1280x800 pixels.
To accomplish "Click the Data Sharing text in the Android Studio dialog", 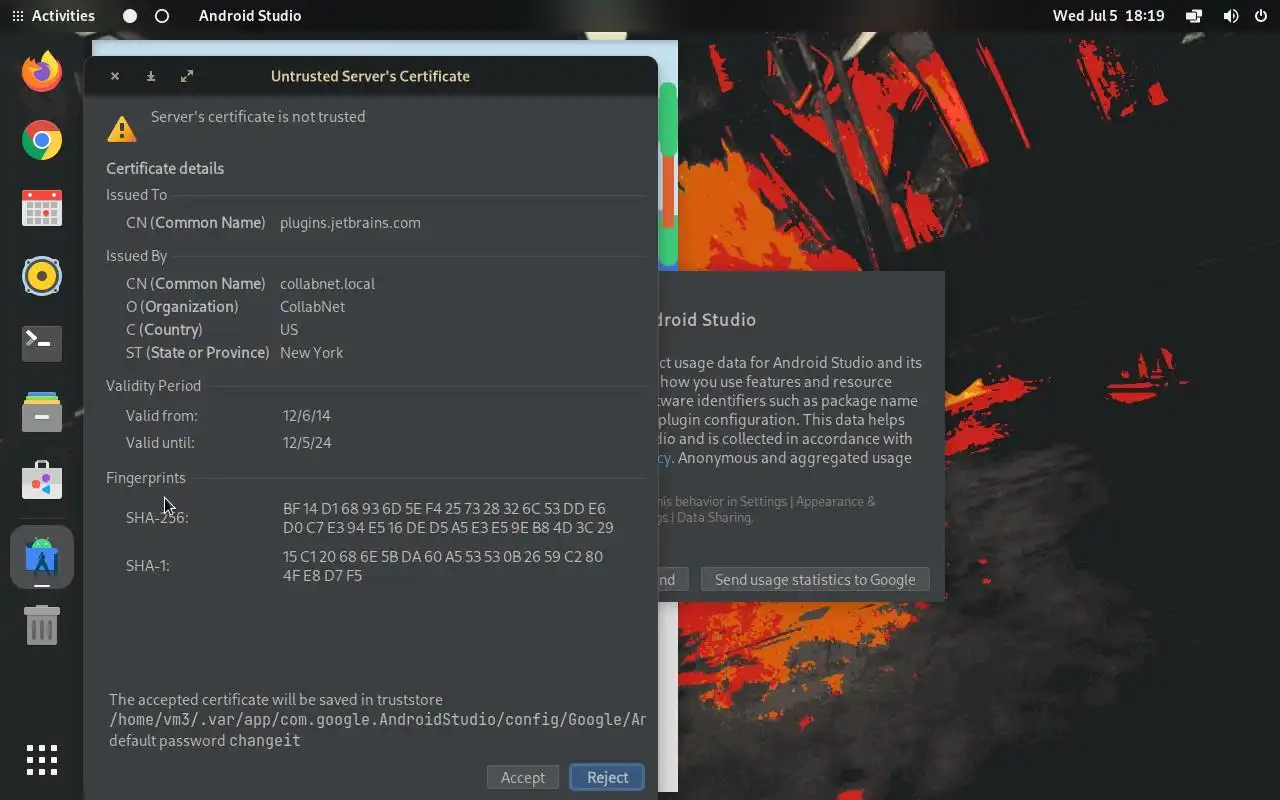I will pos(716,517).
